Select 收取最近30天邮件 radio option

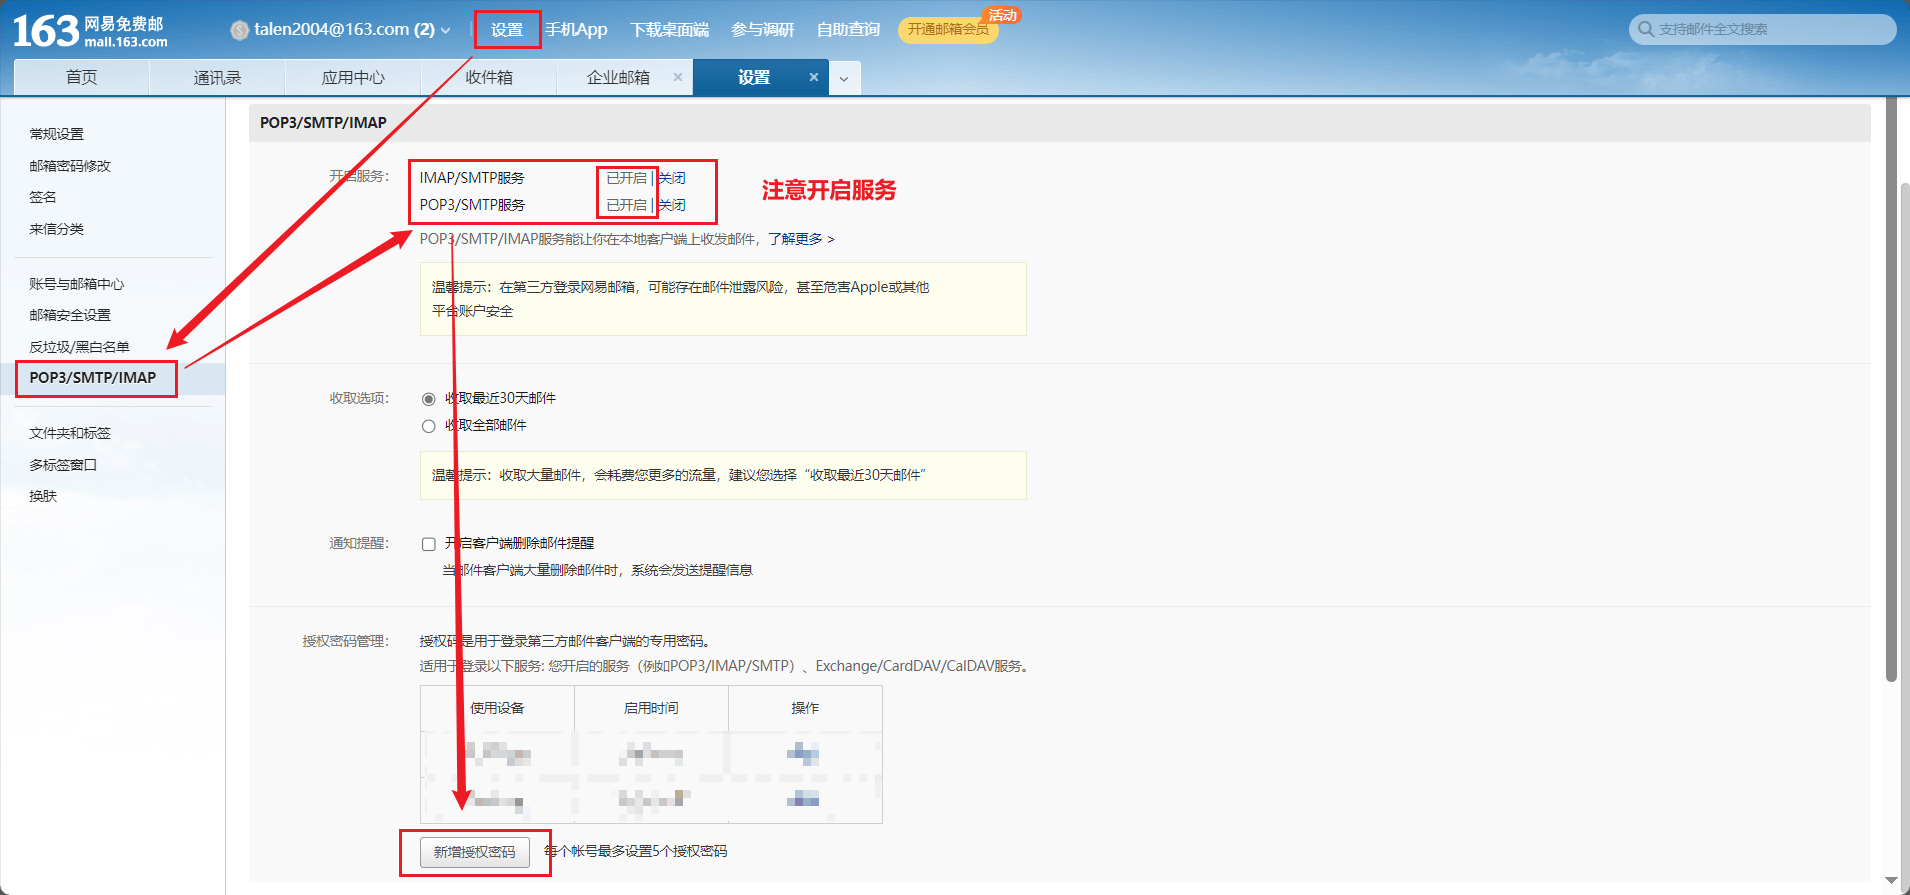(429, 399)
